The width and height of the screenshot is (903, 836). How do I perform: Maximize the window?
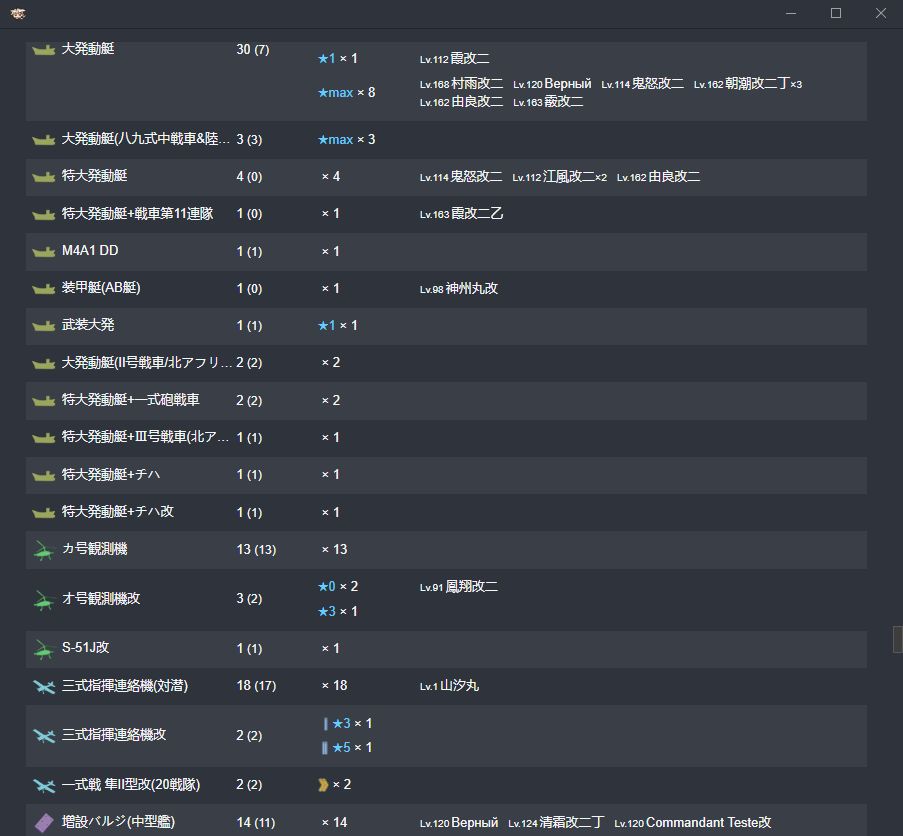point(836,13)
